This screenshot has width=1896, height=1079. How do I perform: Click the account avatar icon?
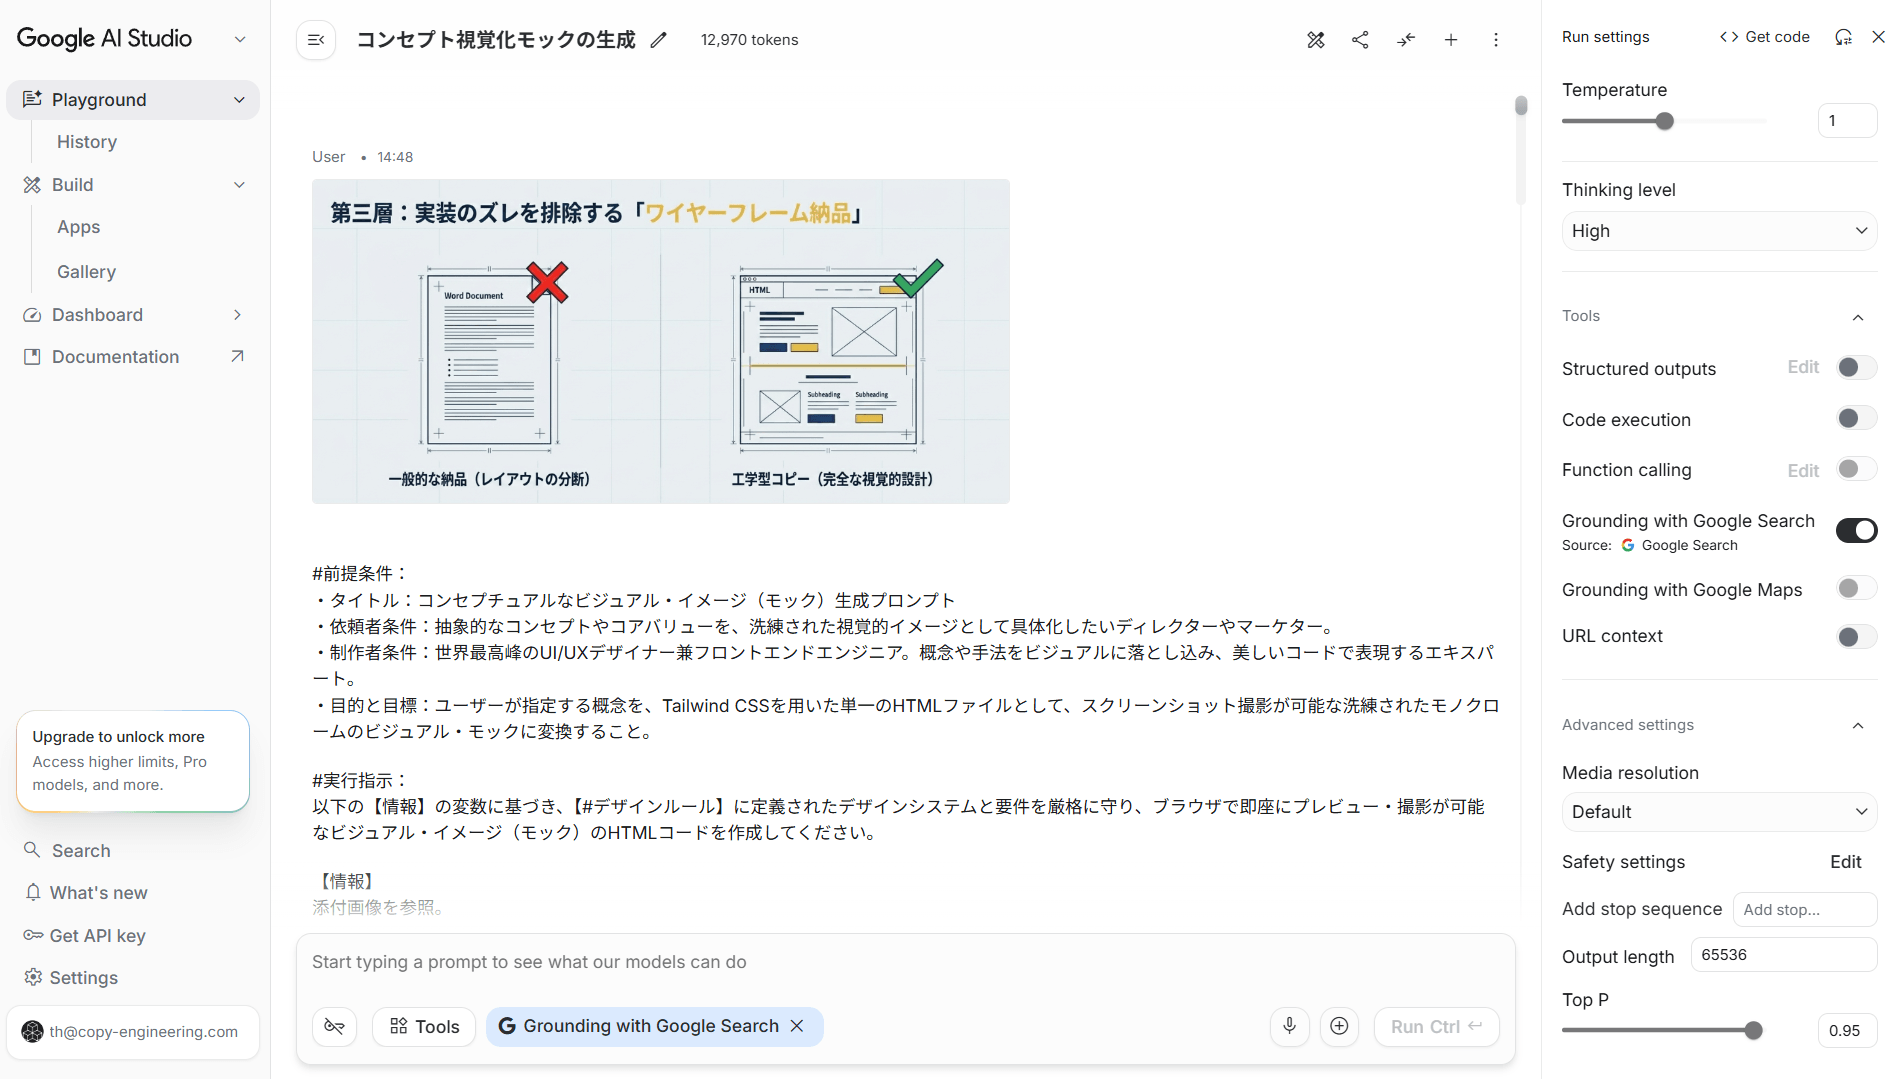click(32, 1031)
